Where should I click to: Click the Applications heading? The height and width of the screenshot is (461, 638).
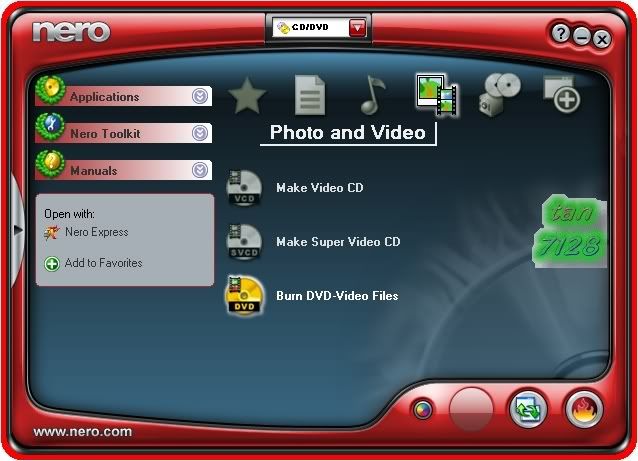coord(105,97)
